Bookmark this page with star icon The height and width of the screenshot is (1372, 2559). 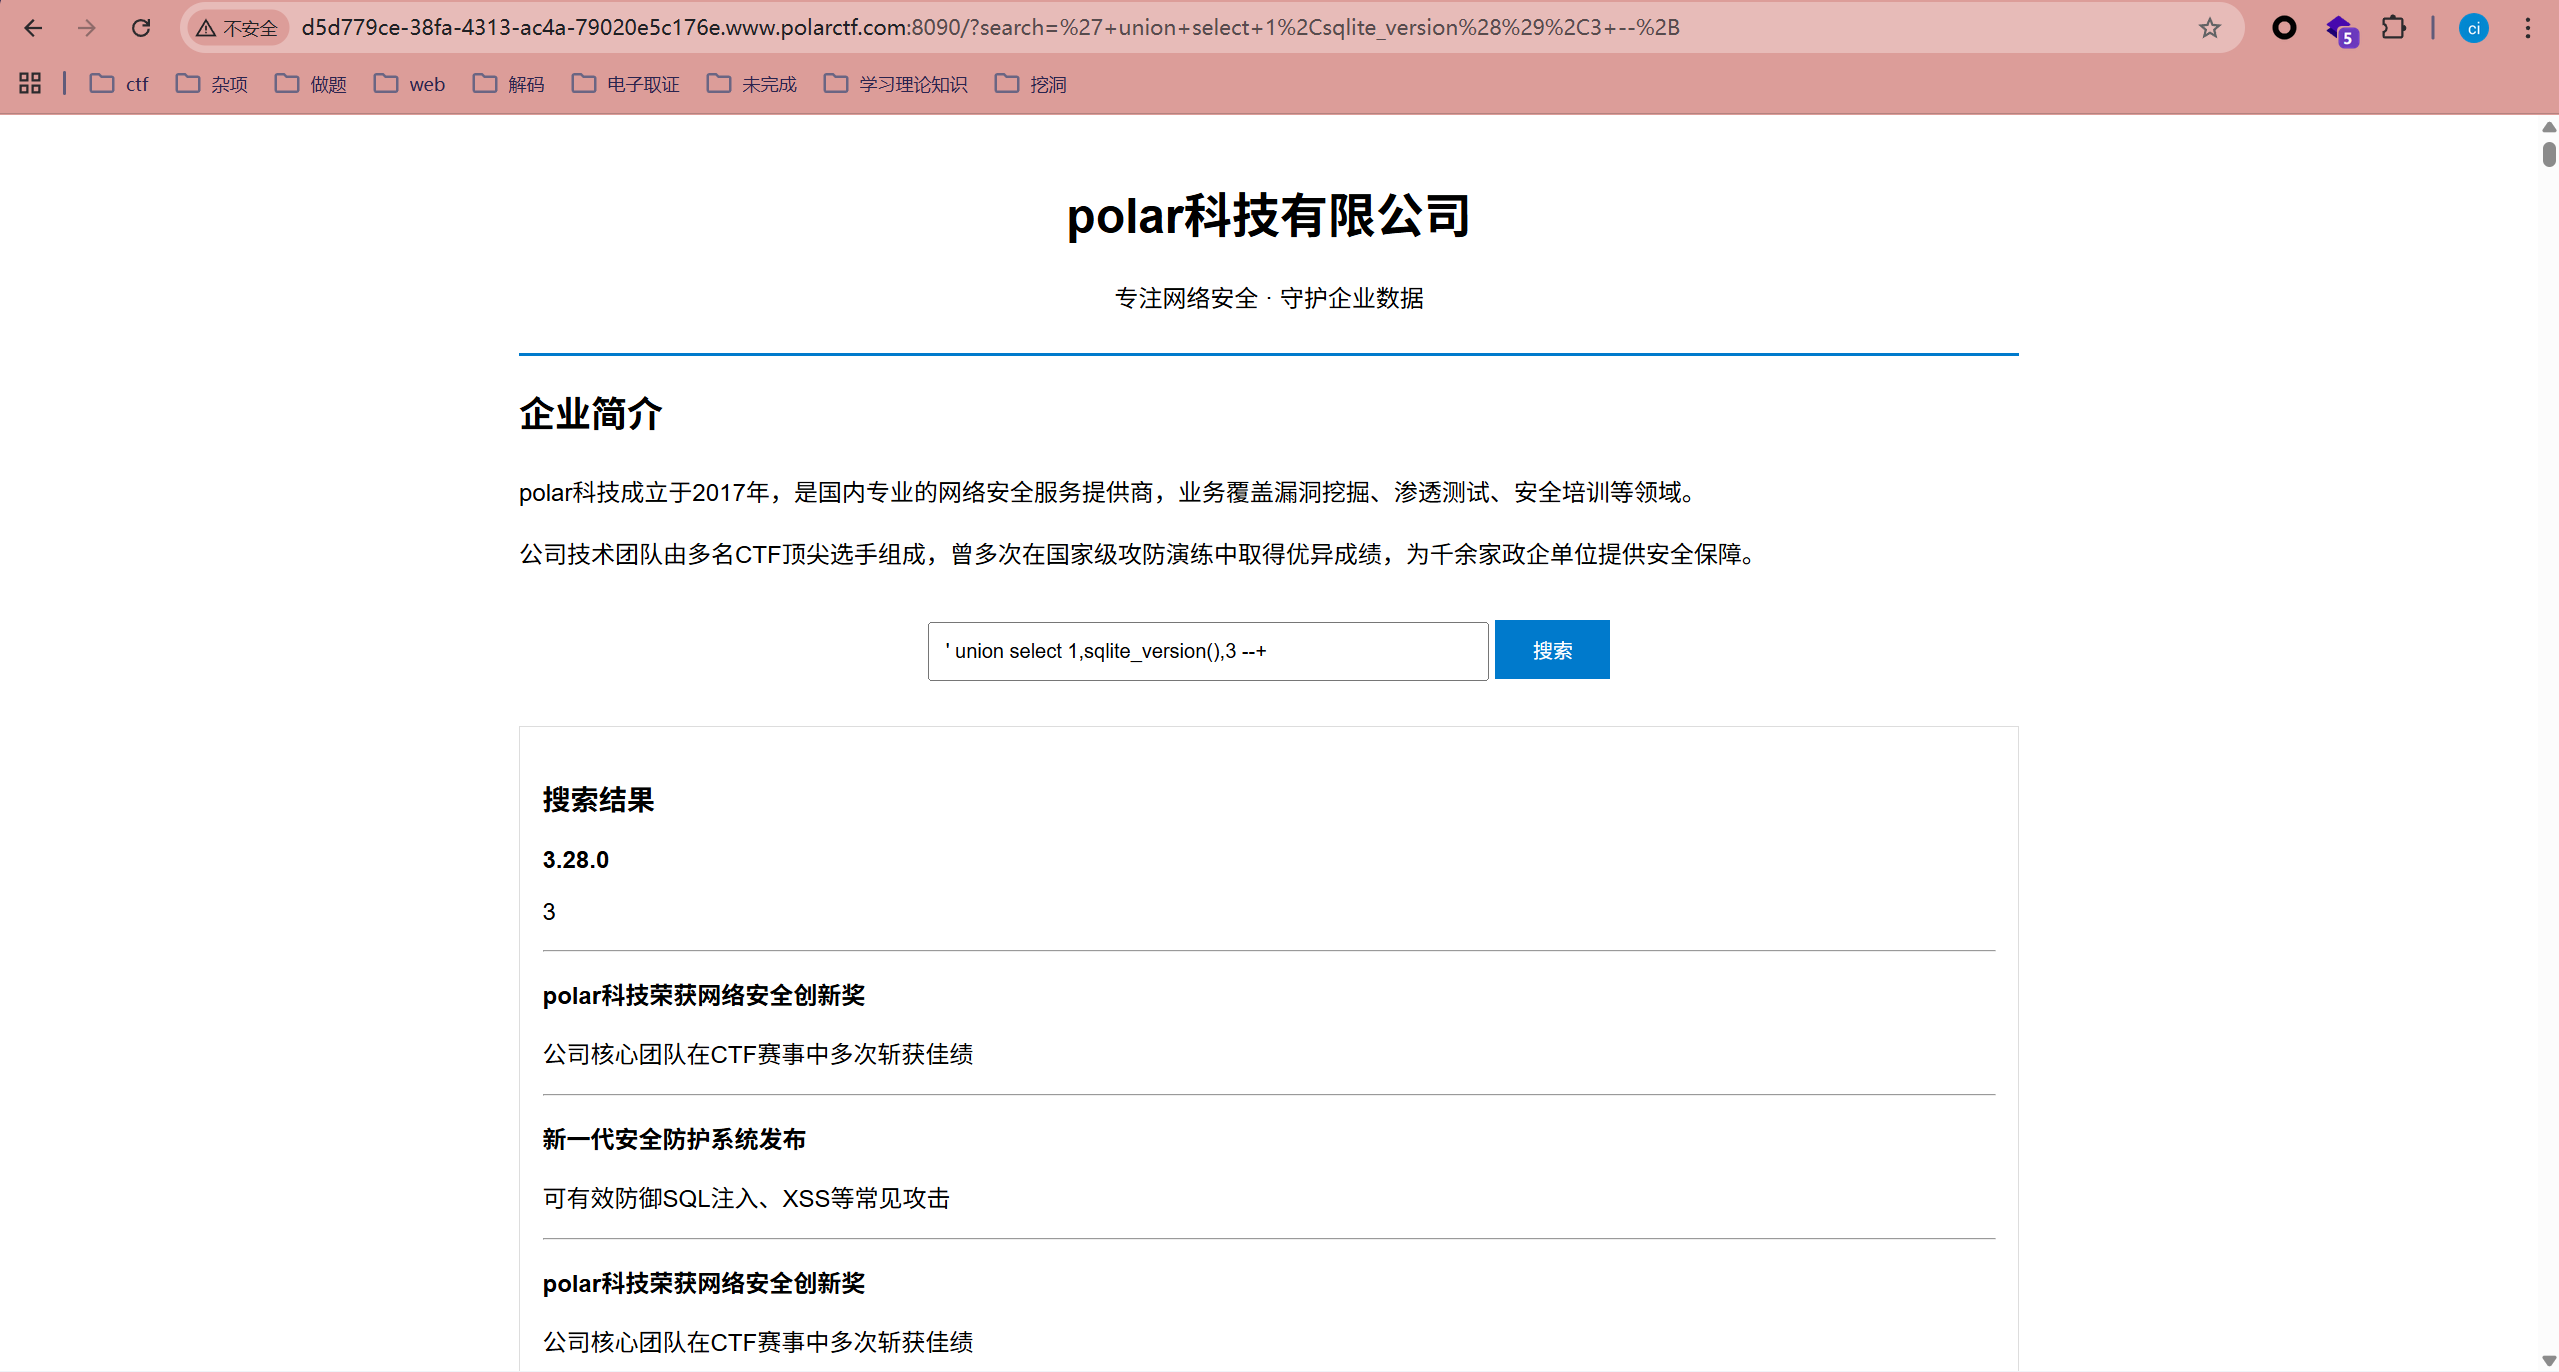tap(2209, 28)
